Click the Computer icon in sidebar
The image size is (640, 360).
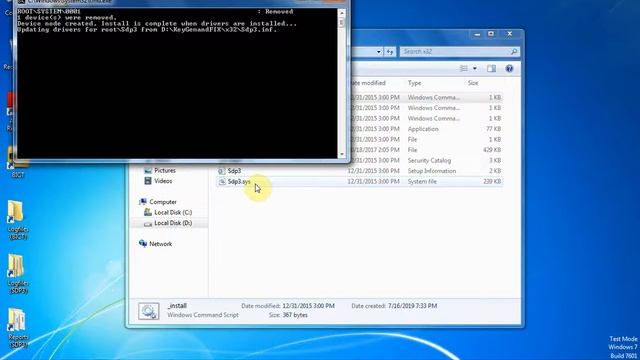143,202
